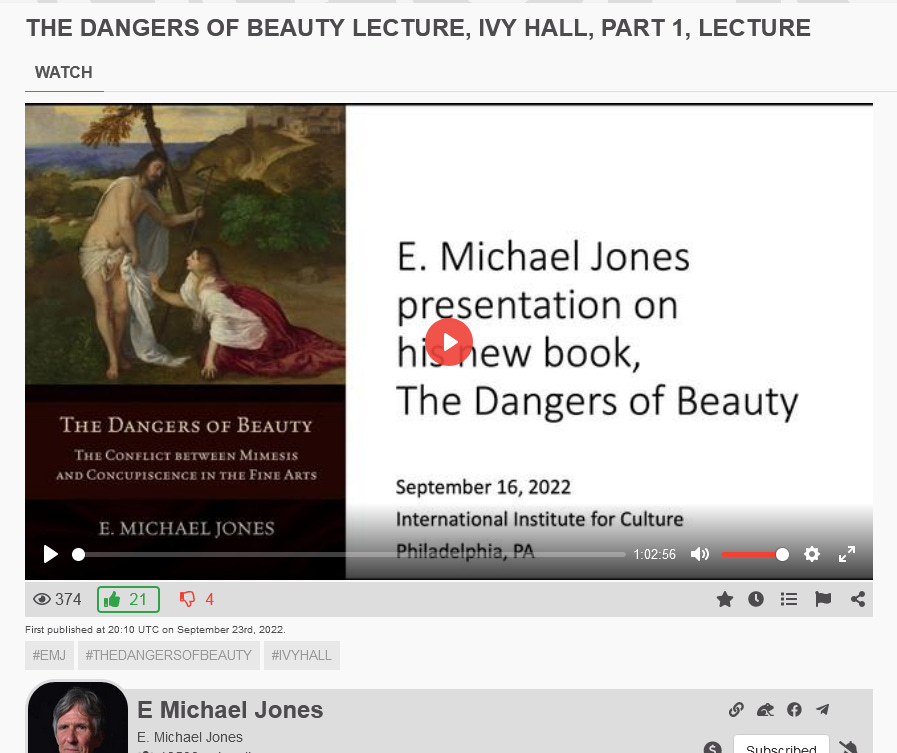Open the channel's frog social icon
897x753 pixels.
tap(765, 710)
